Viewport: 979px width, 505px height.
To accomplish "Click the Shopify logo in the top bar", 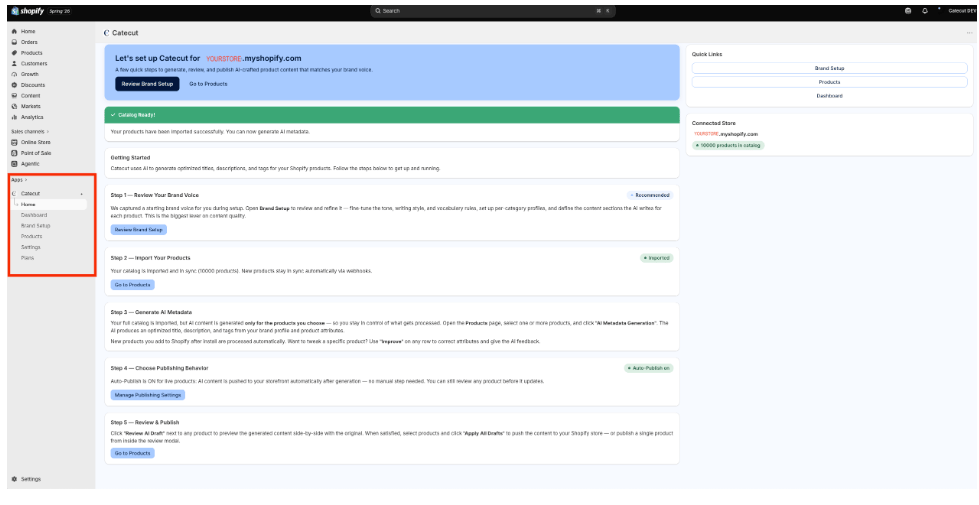I will point(28,11).
